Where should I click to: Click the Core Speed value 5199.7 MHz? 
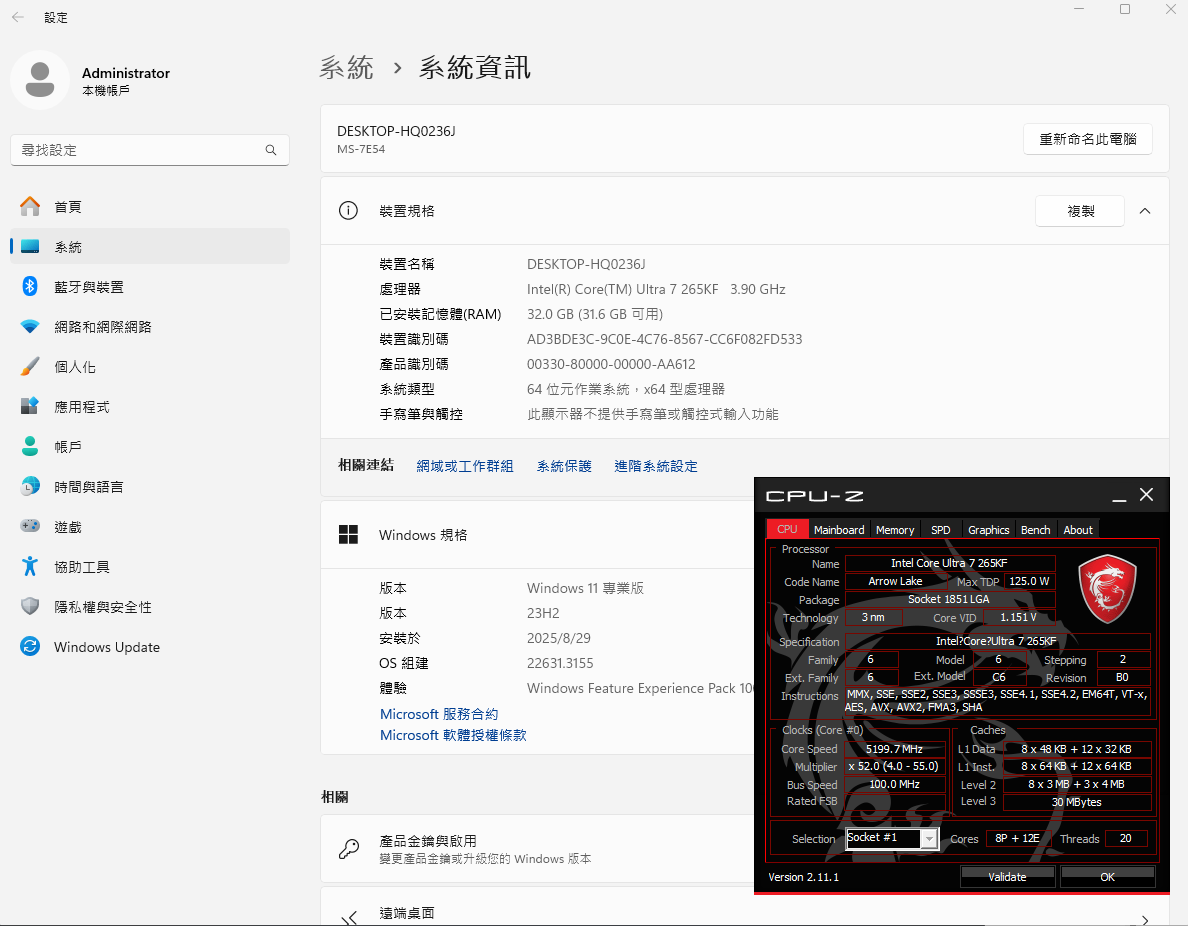[x=894, y=749]
